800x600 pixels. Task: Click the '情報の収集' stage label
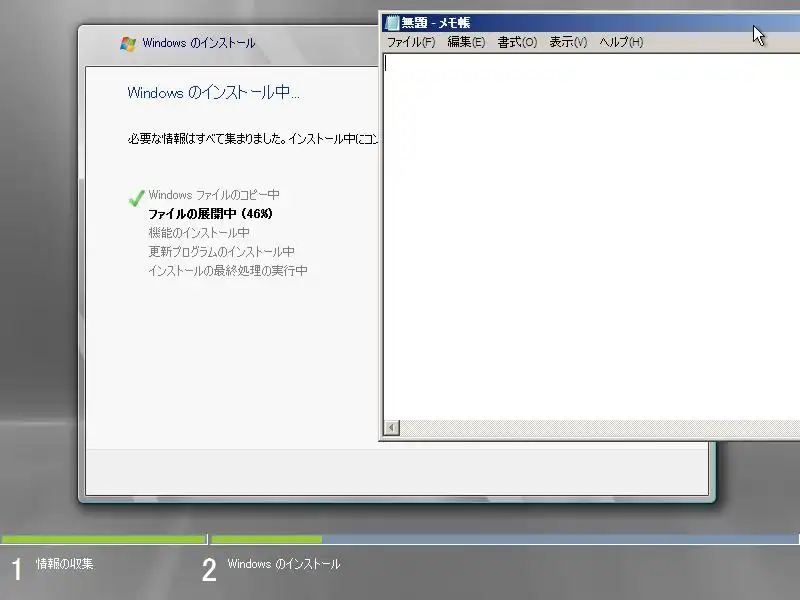tap(64, 564)
